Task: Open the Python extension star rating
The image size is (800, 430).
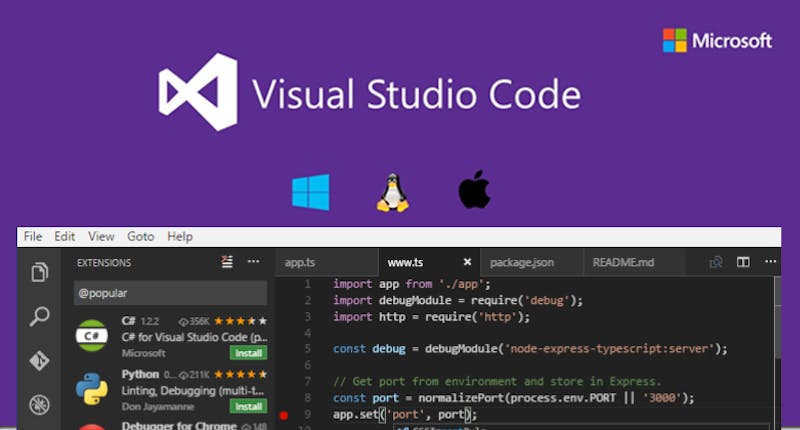Action: pyautogui.click(x=240, y=374)
